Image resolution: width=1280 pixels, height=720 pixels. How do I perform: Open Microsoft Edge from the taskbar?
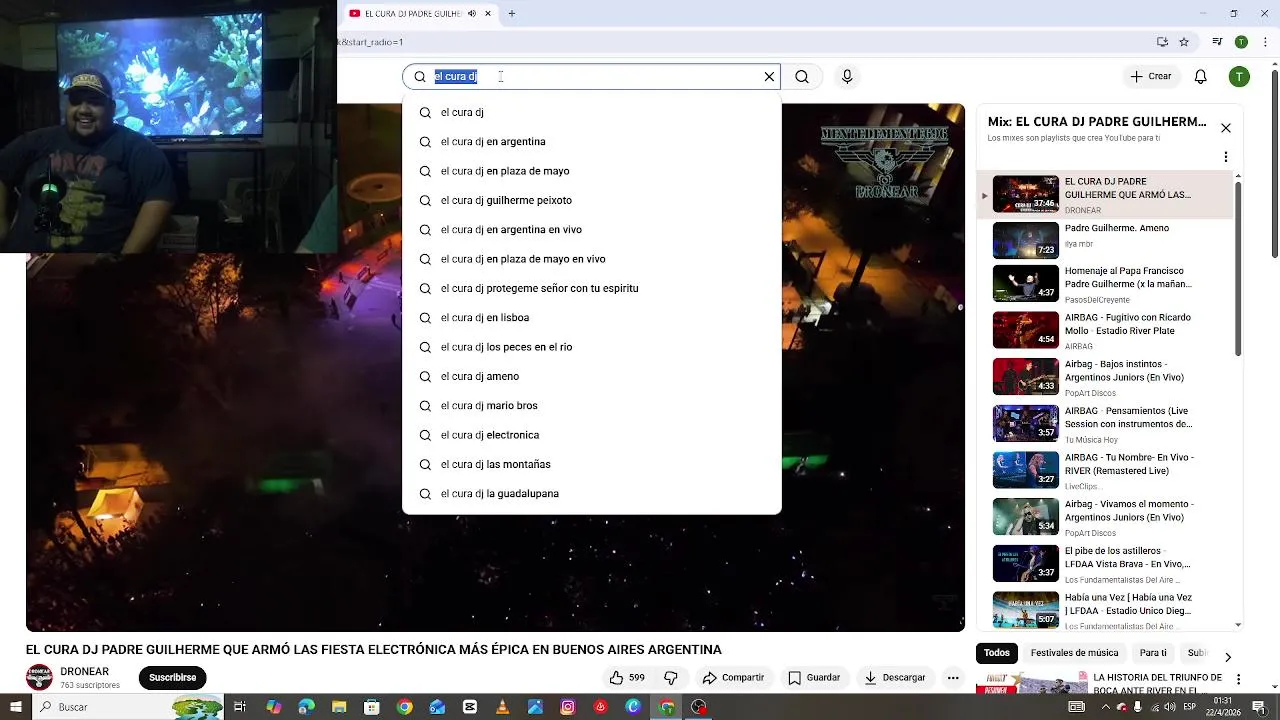306,707
